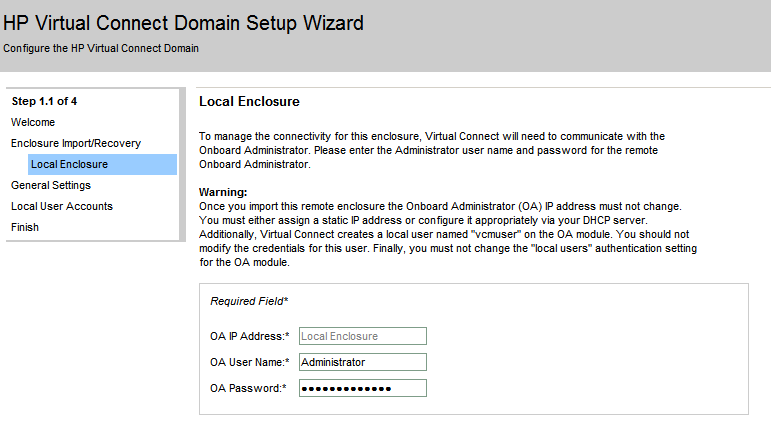Click the HP Virtual Connect Domain Setup Wizard title
The image size is (771, 441).
coord(183,22)
